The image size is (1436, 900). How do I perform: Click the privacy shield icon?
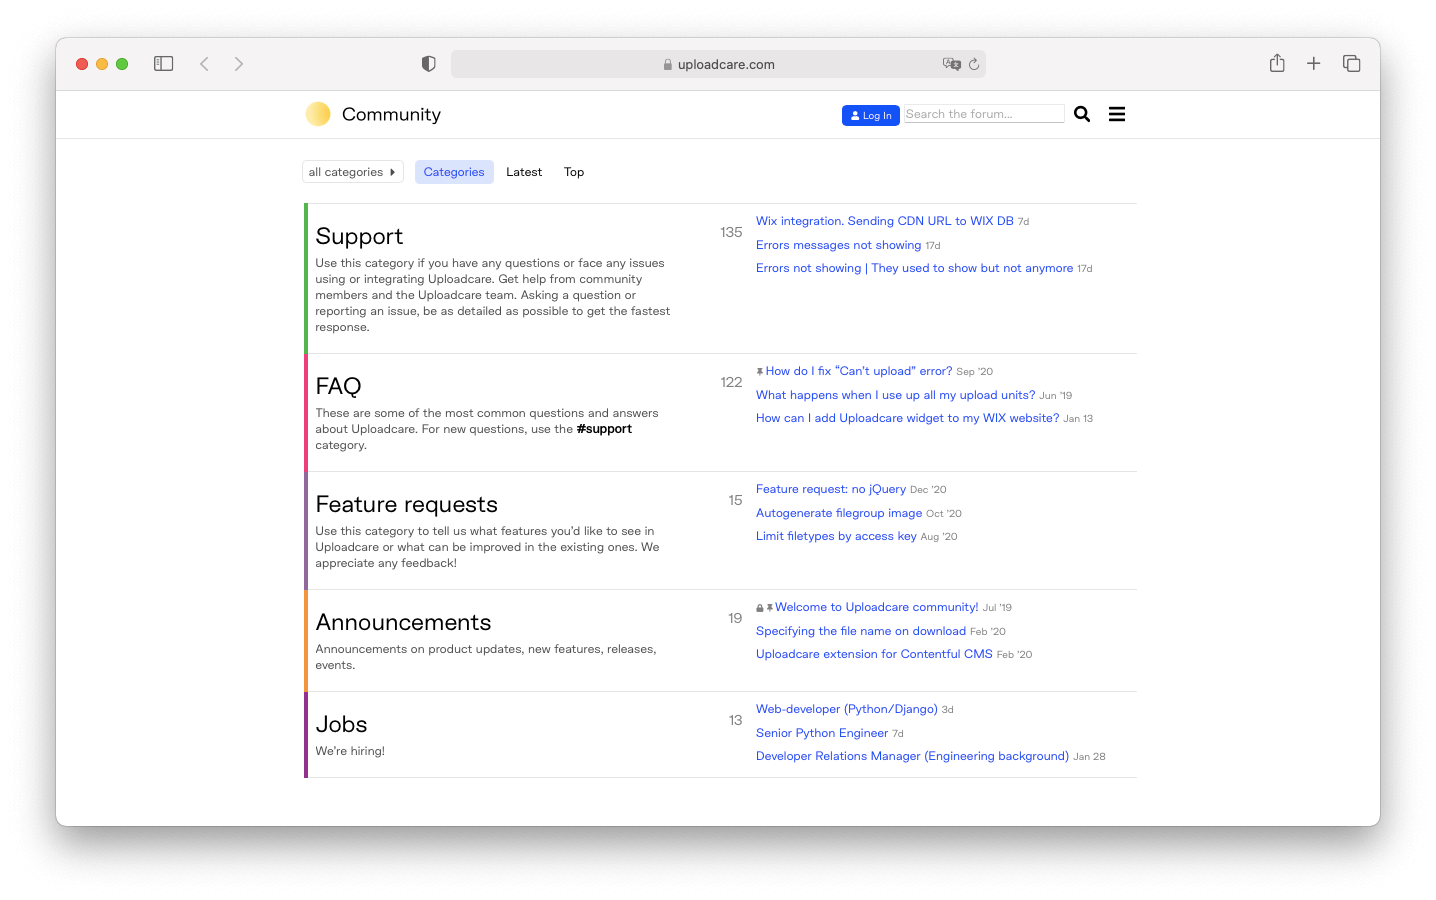(428, 64)
